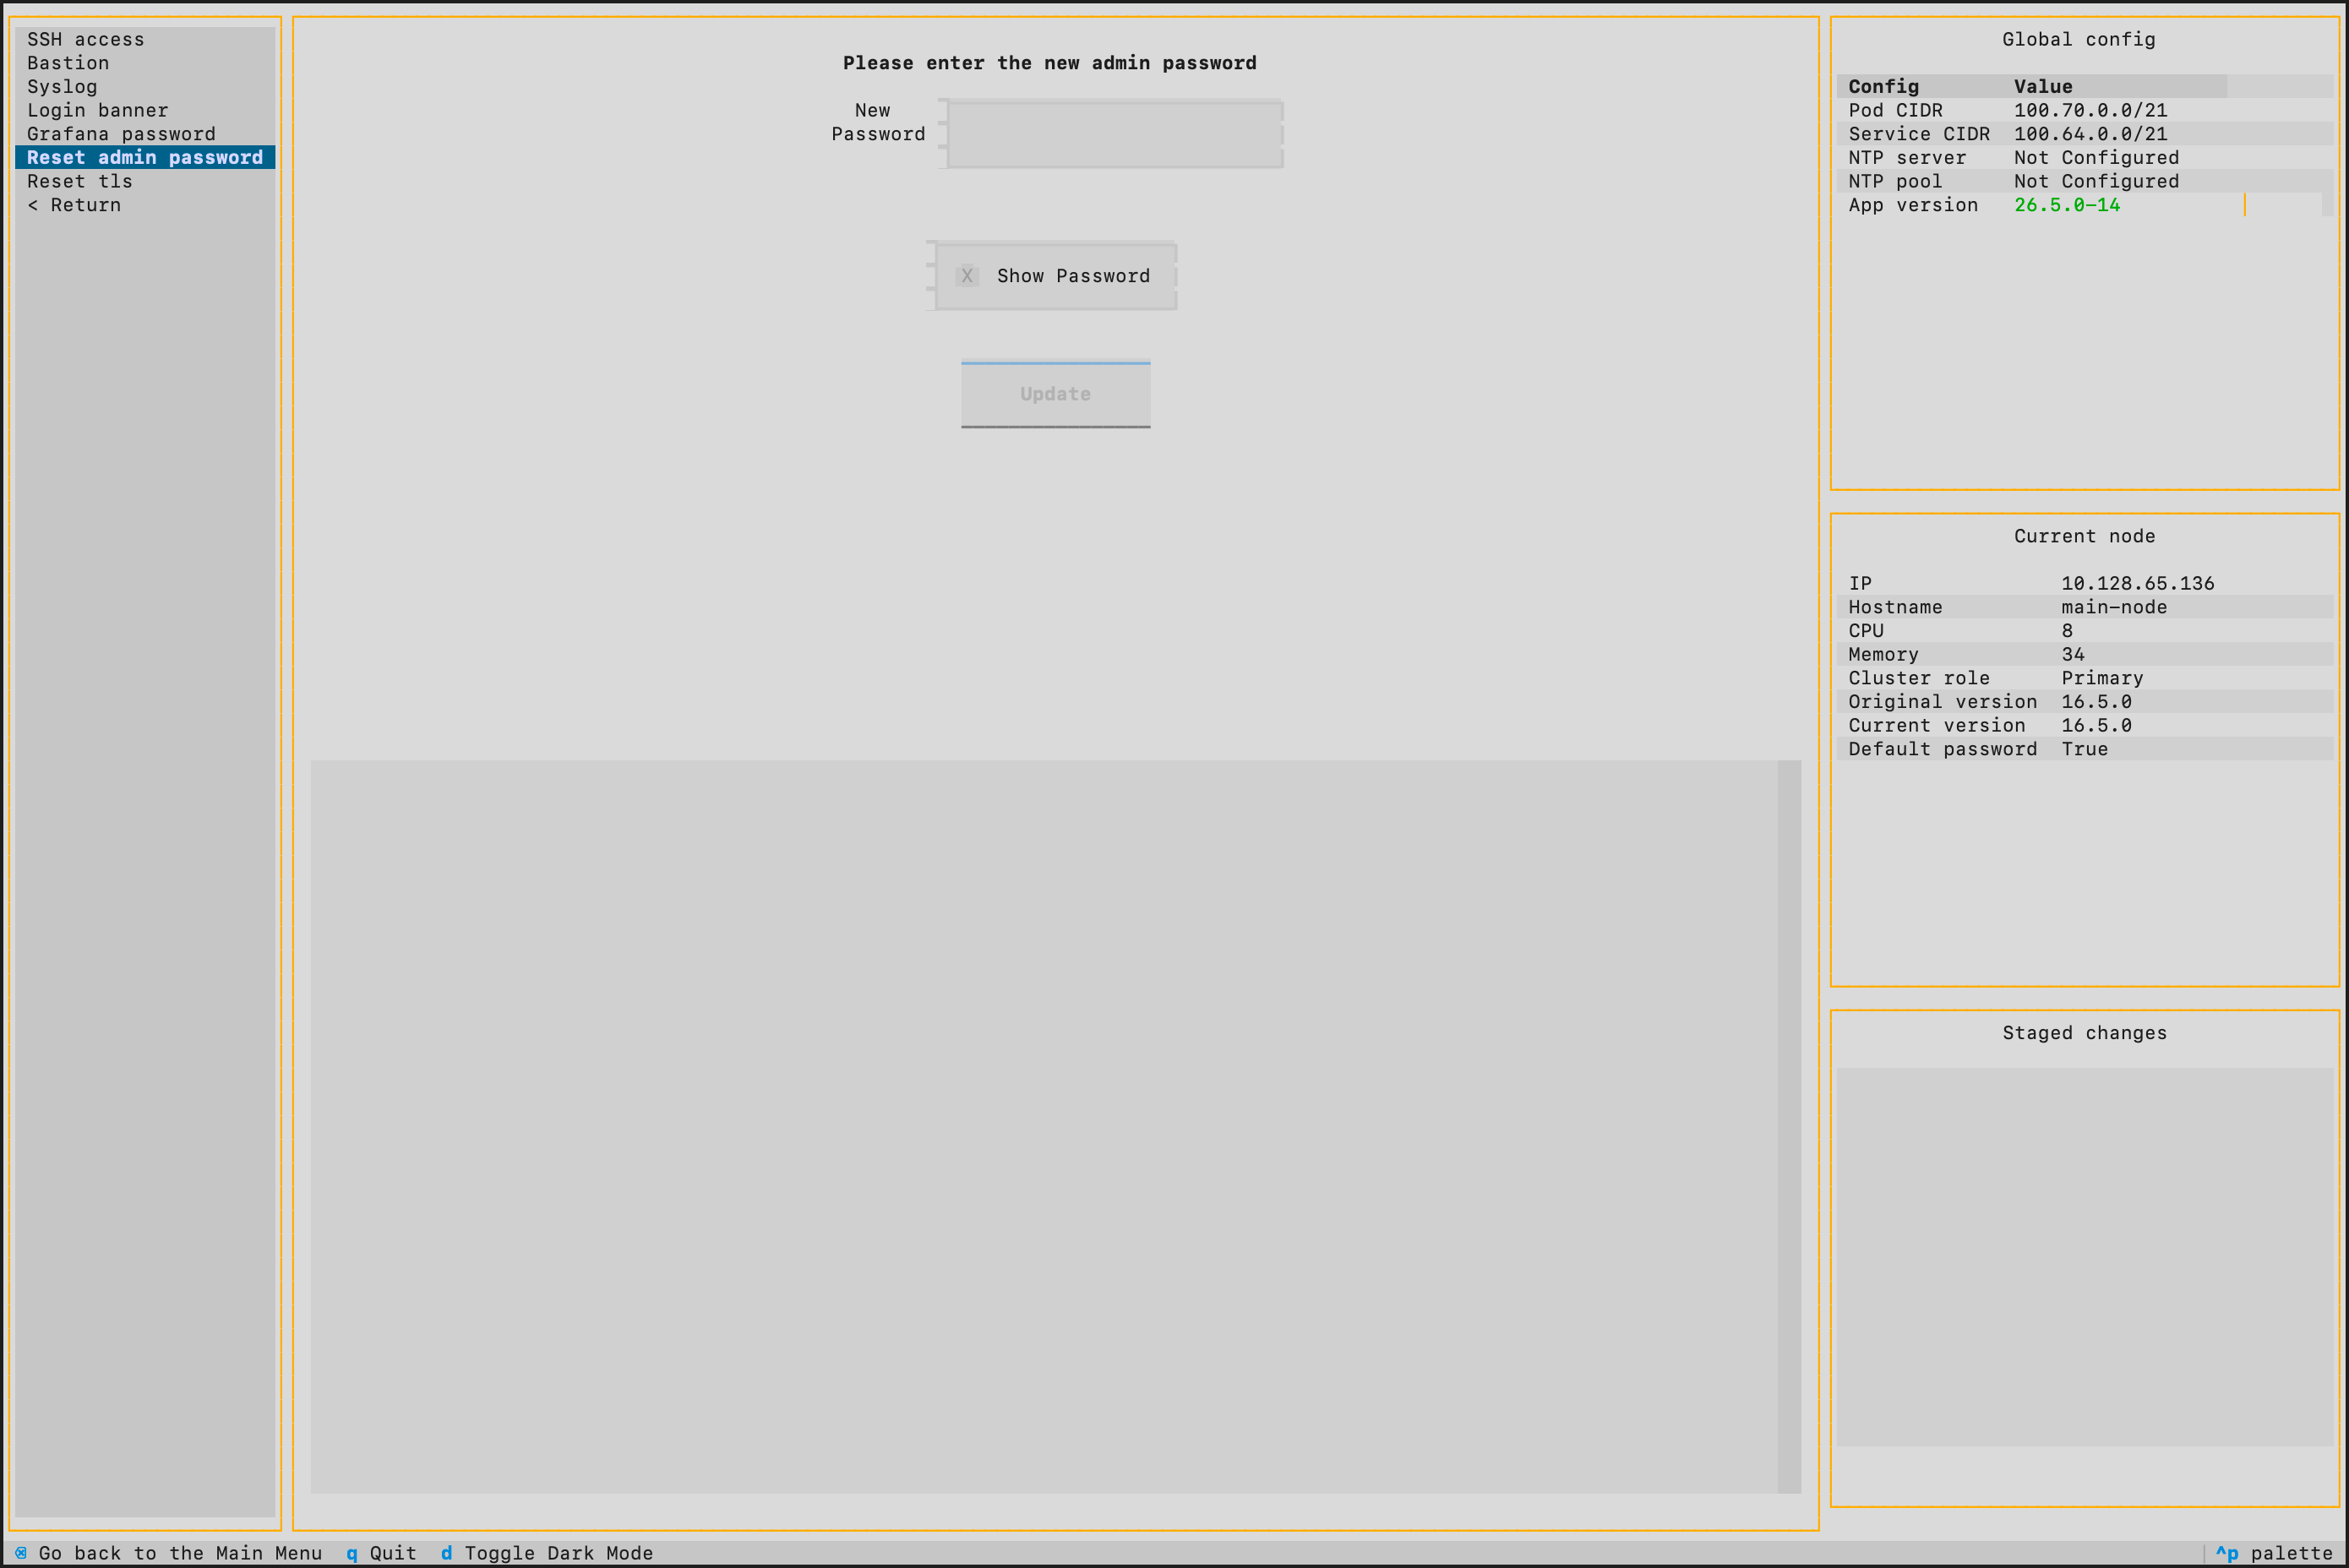This screenshot has width=2349, height=1568.
Task: Click the 100.64.0.0/21 value
Action: pos(2090,134)
